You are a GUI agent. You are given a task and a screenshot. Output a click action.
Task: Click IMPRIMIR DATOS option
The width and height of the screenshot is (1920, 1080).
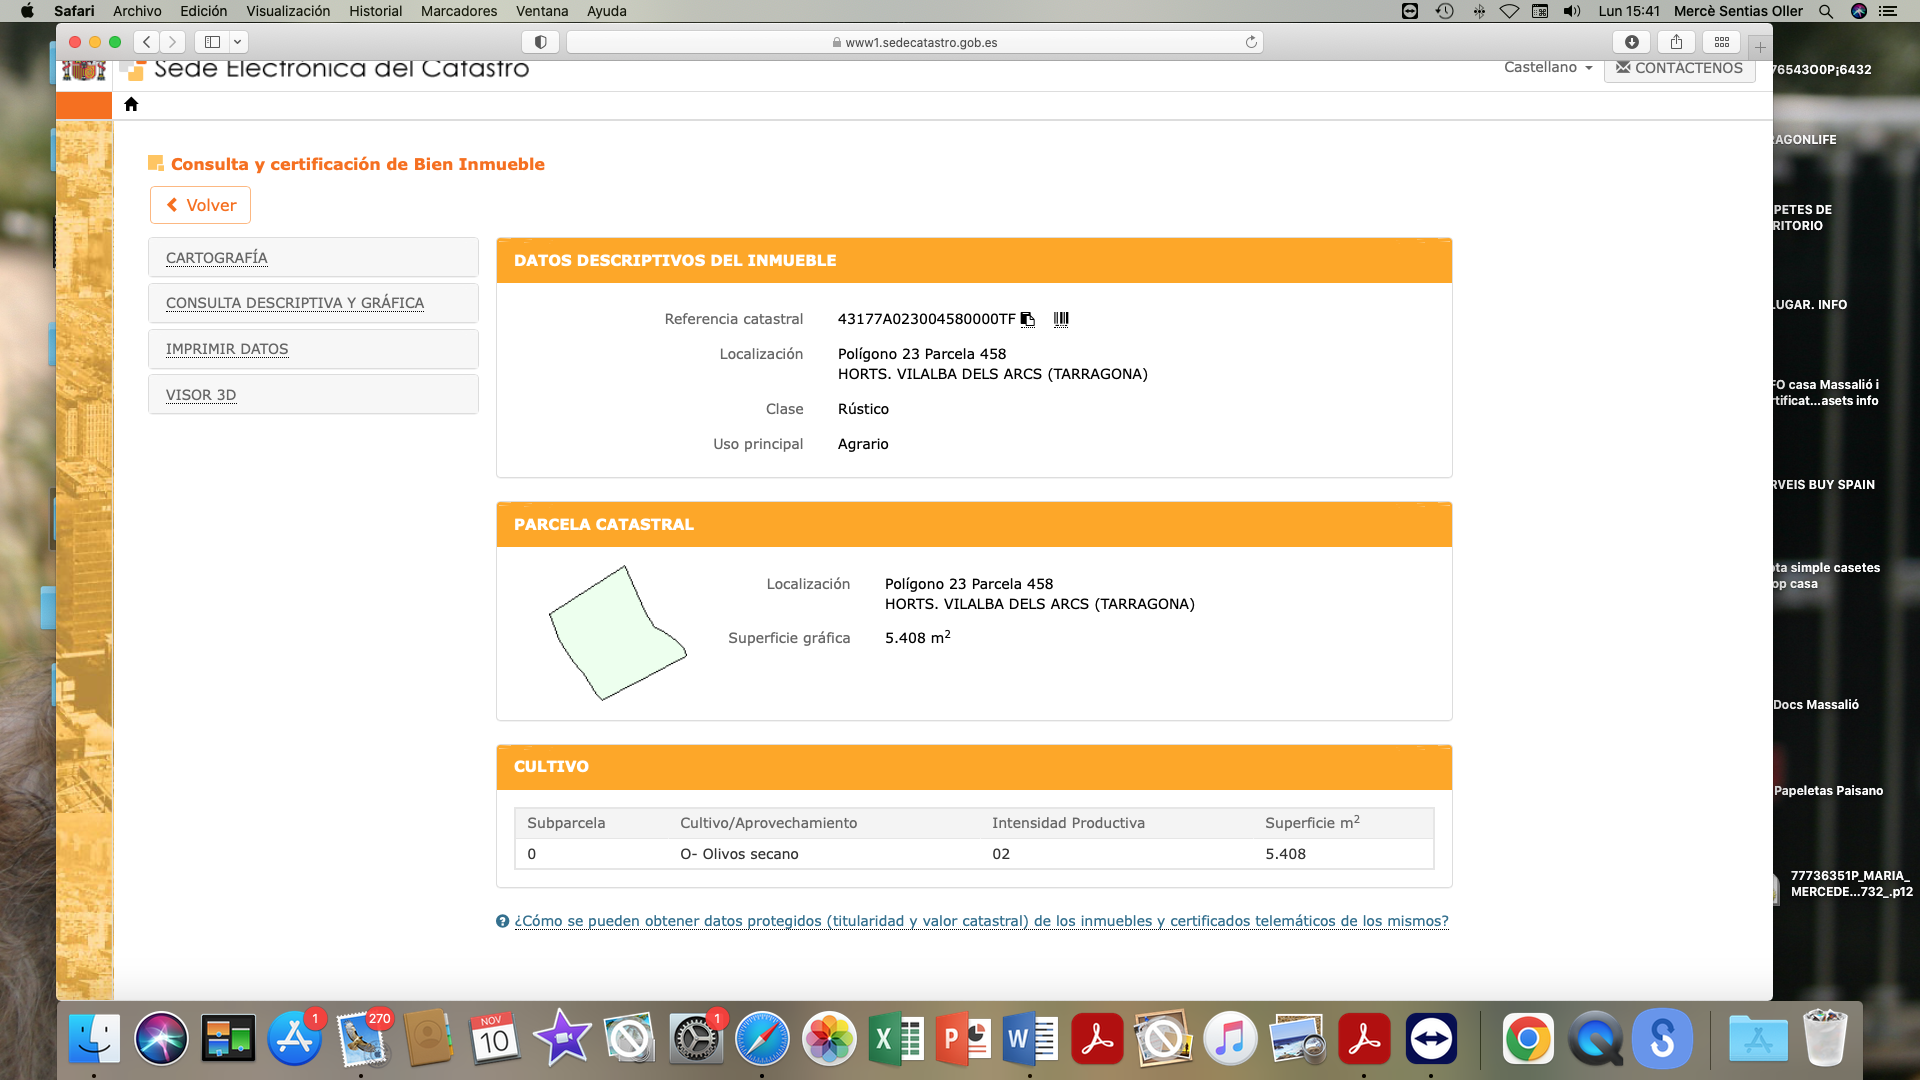(227, 349)
